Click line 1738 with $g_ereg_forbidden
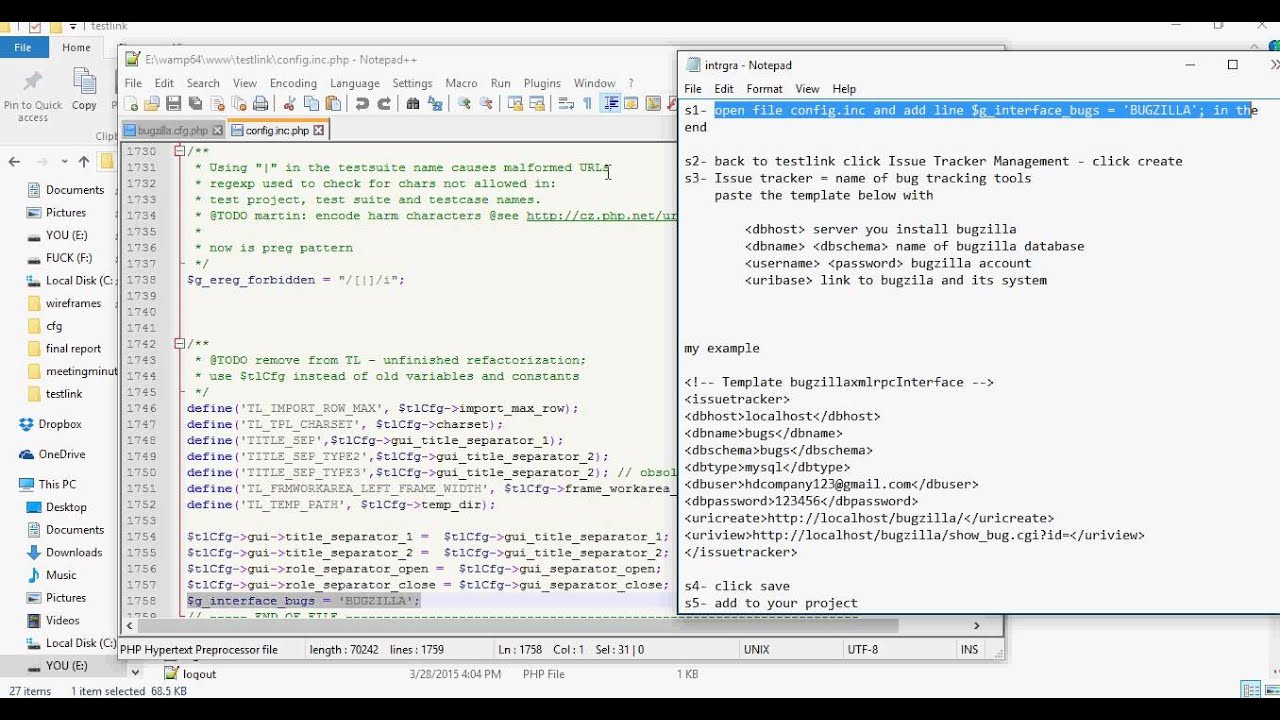 pyautogui.click(x=296, y=280)
